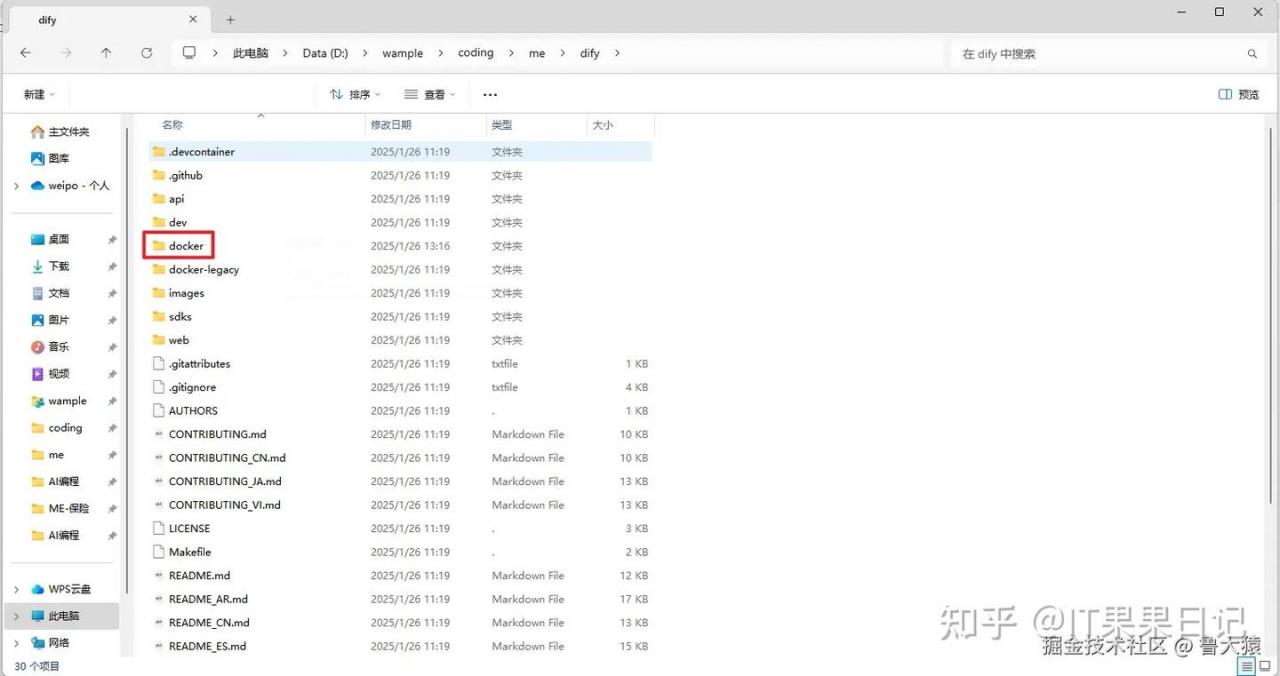Click 此电脑 breadcrumb in address bar
Viewport: 1280px width, 676px height.
pos(251,53)
